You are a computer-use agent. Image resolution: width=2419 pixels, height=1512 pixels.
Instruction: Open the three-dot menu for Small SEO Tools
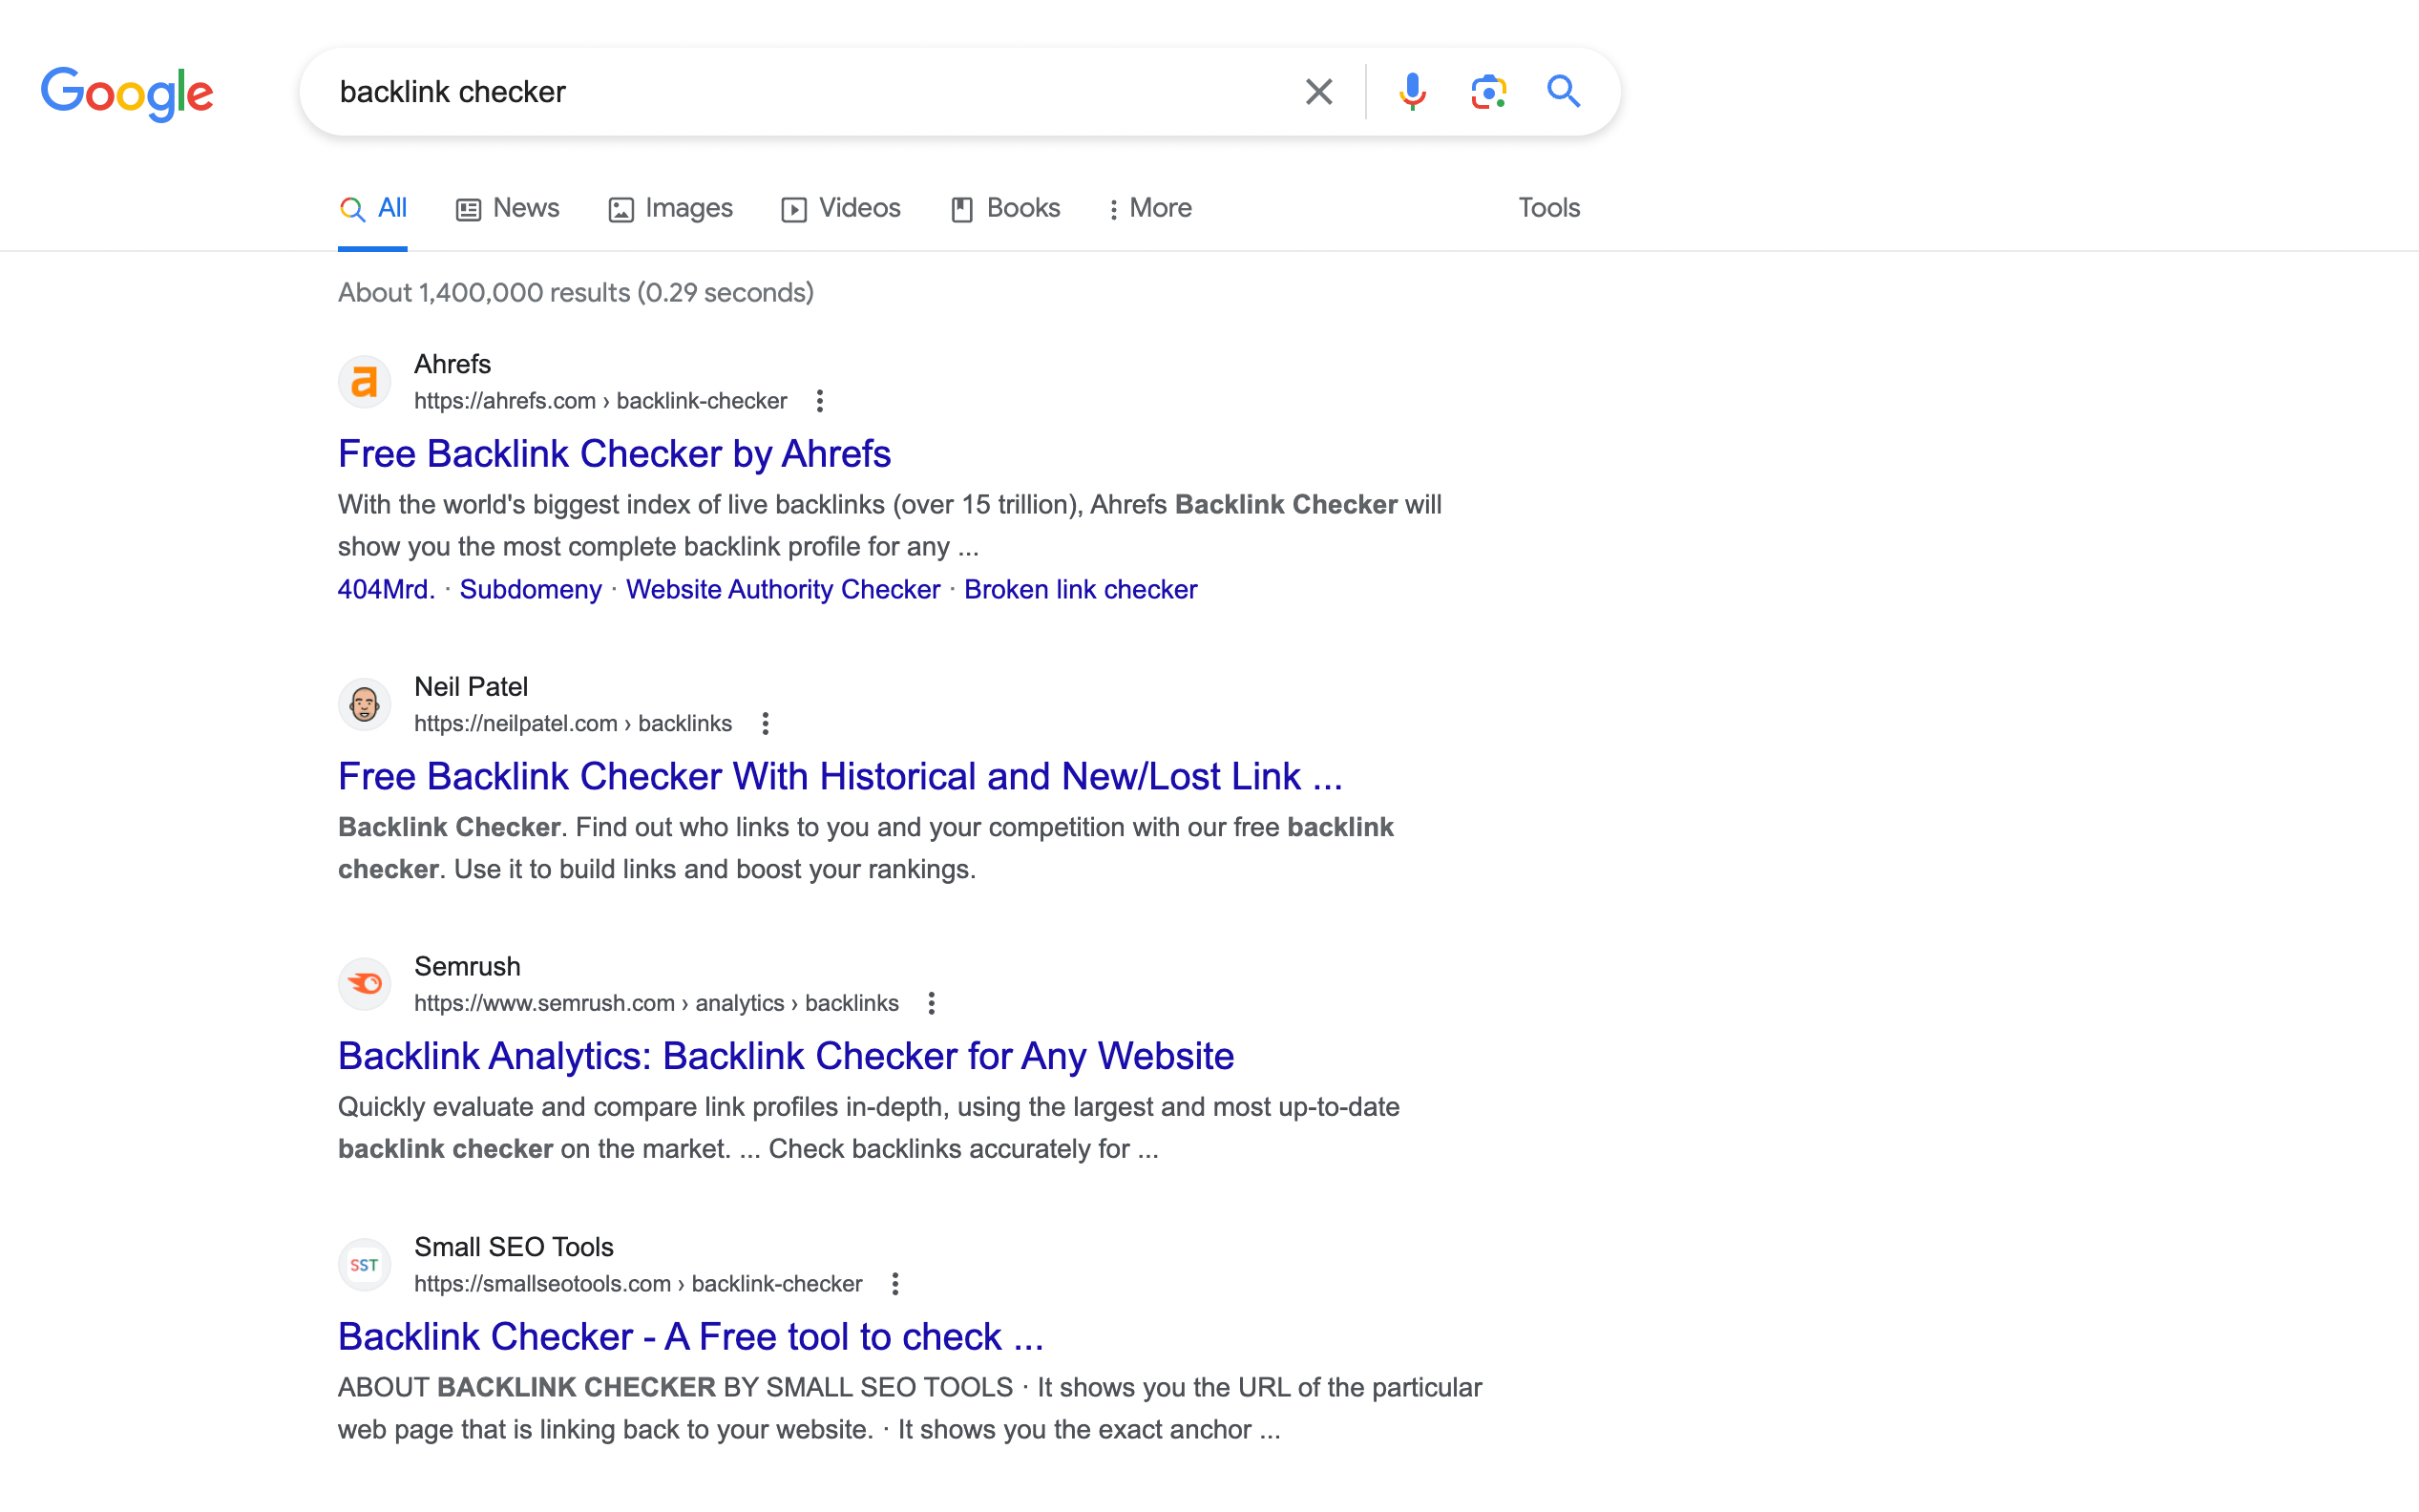(895, 1284)
